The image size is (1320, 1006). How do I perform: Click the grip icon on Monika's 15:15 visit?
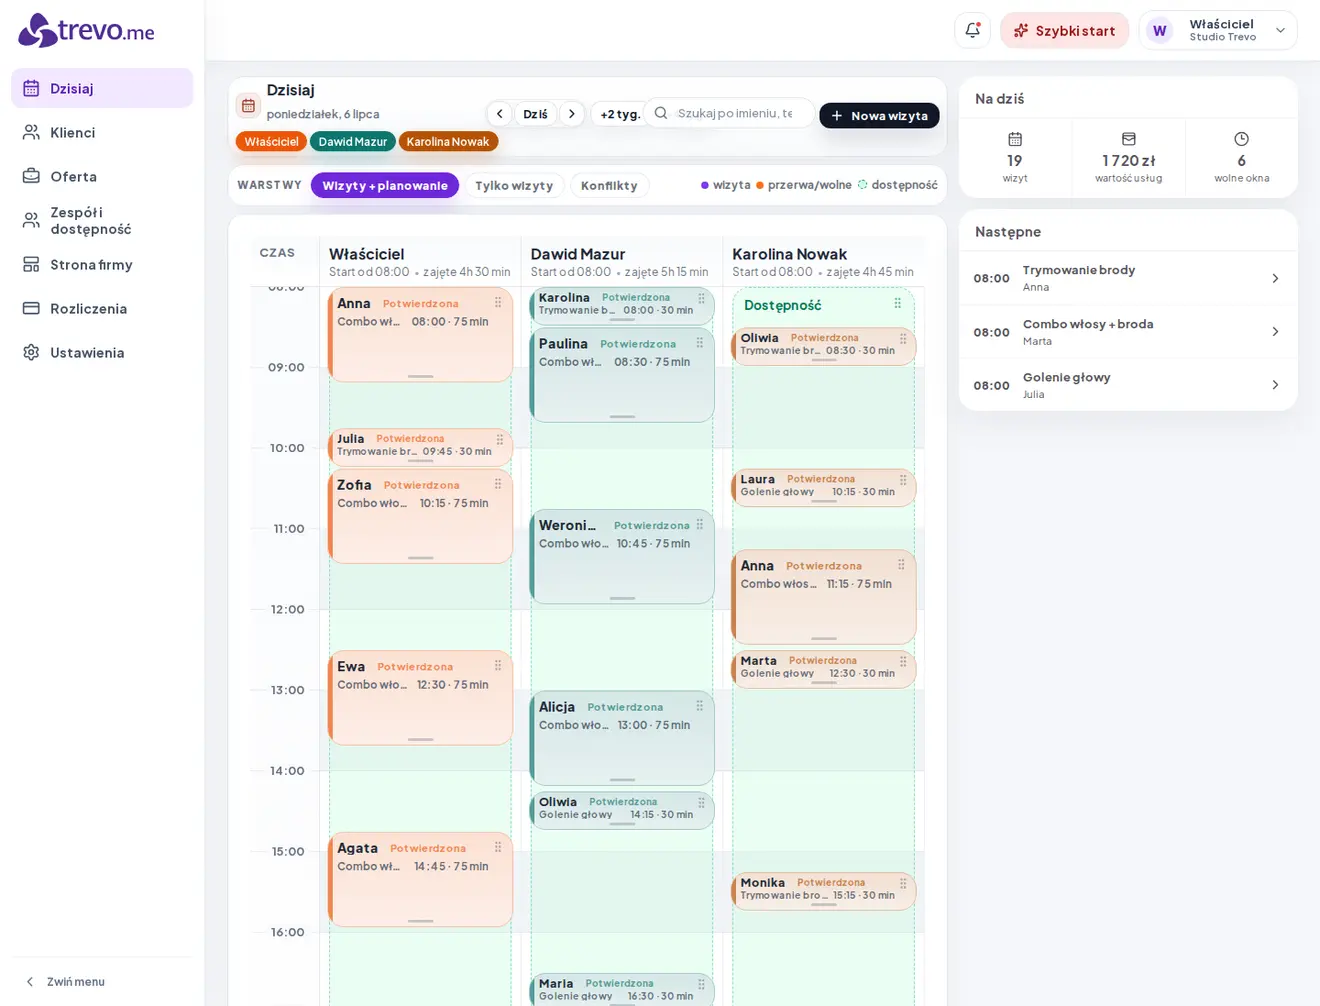[x=904, y=882]
